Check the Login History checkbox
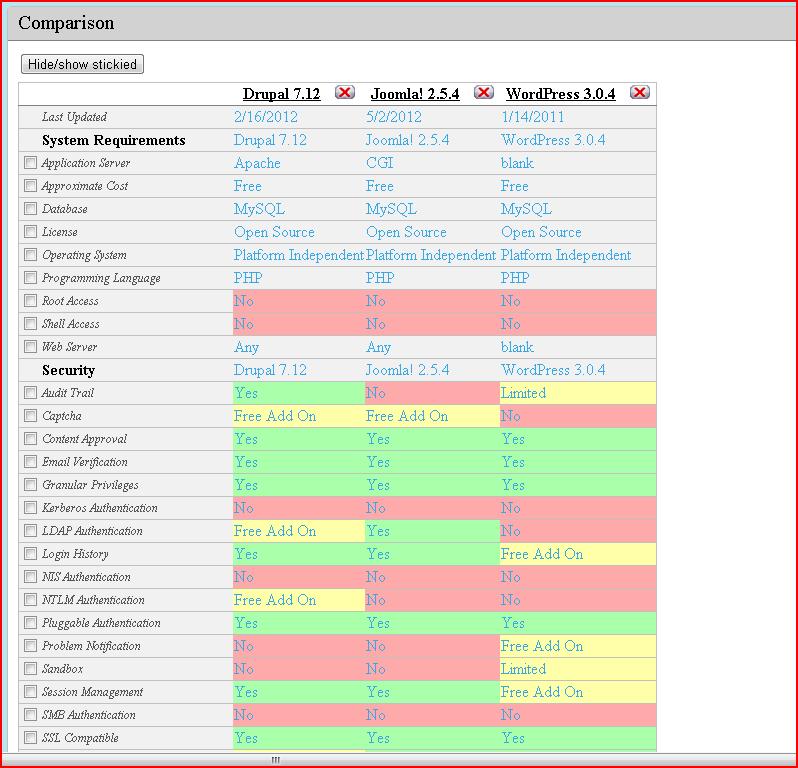The height and width of the screenshot is (768, 798). [x=31, y=553]
